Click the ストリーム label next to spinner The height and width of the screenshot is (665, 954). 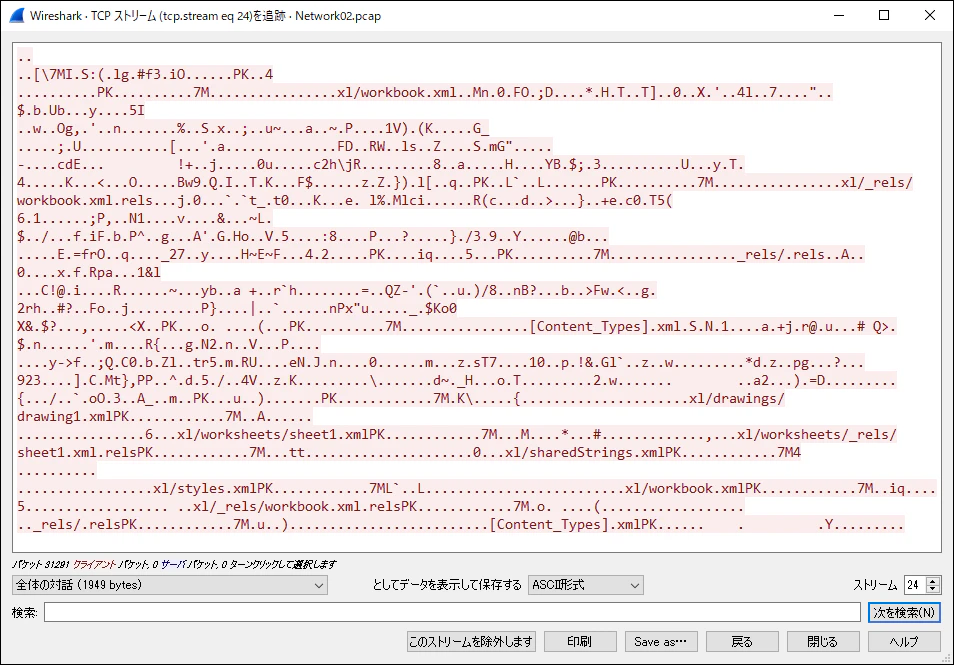pos(875,585)
